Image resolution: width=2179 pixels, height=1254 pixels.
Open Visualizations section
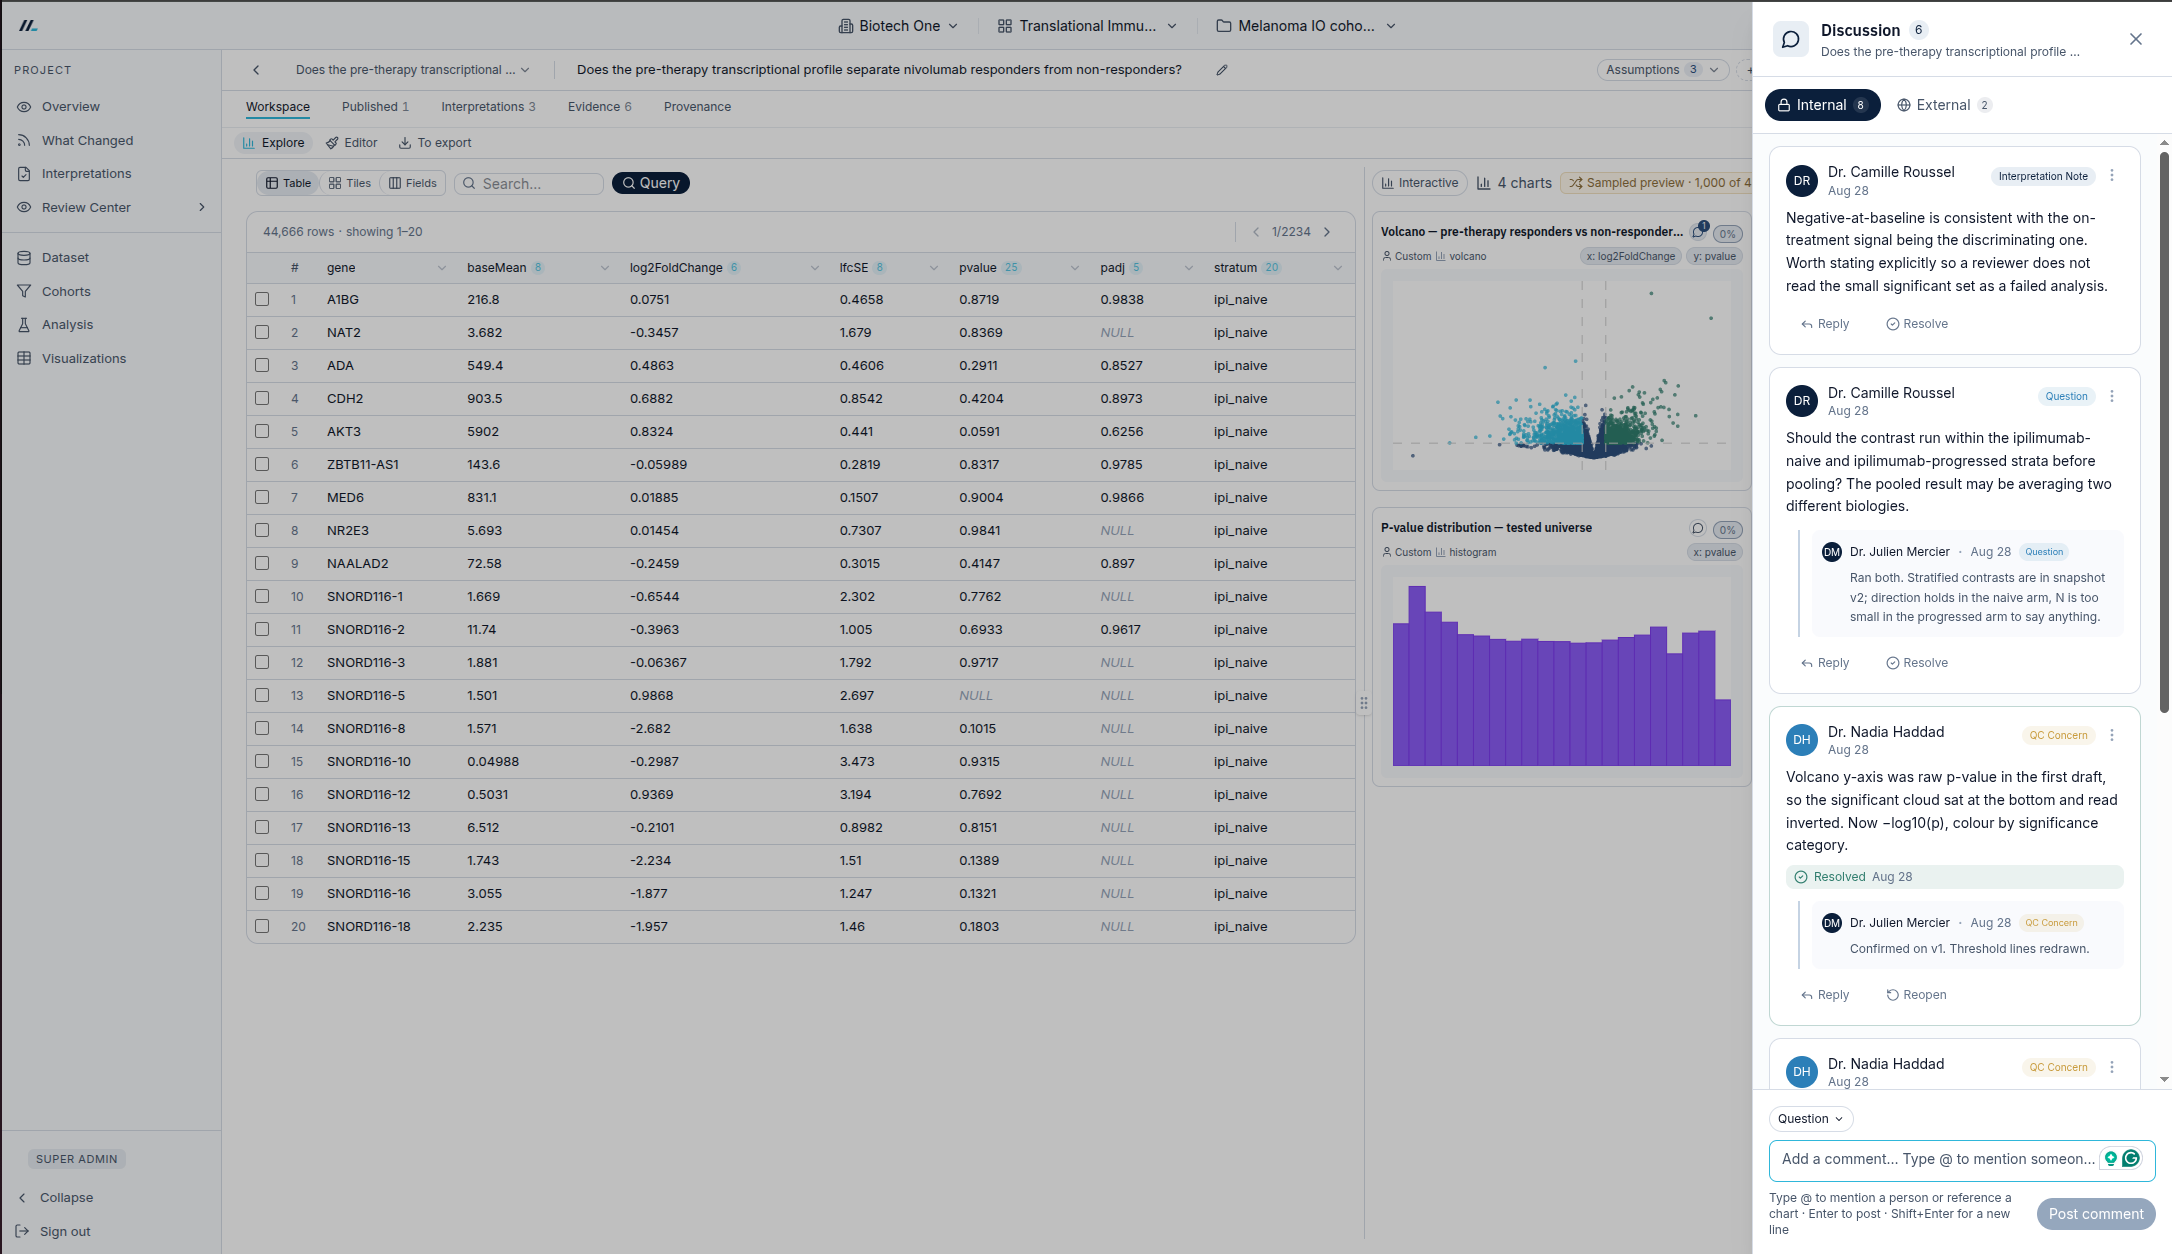84,359
